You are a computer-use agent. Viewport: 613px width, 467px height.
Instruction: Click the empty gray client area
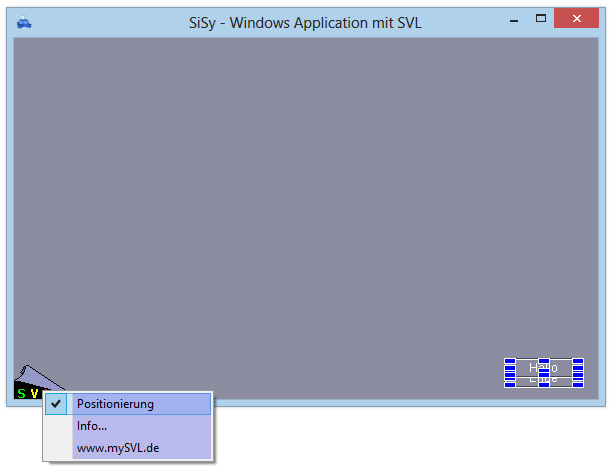300,200
